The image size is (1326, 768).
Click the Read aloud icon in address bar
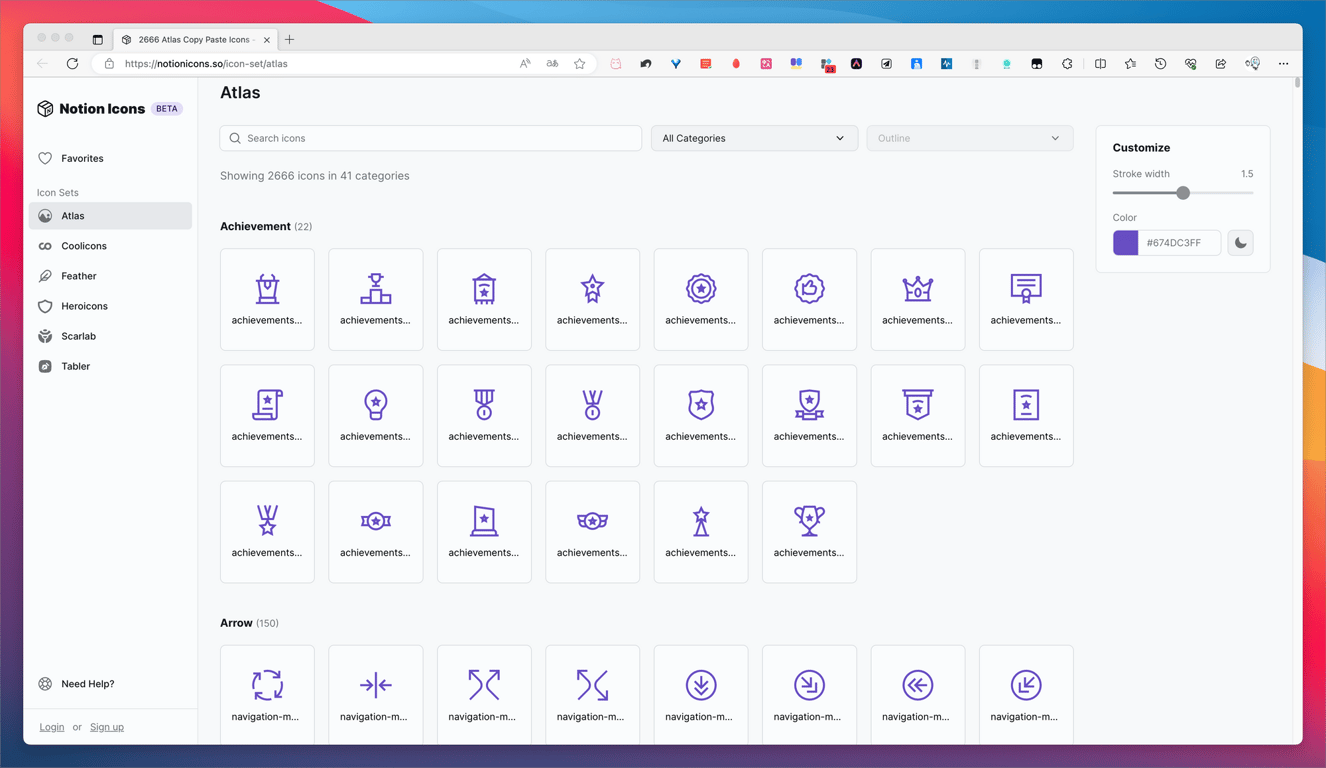coord(525,64)
